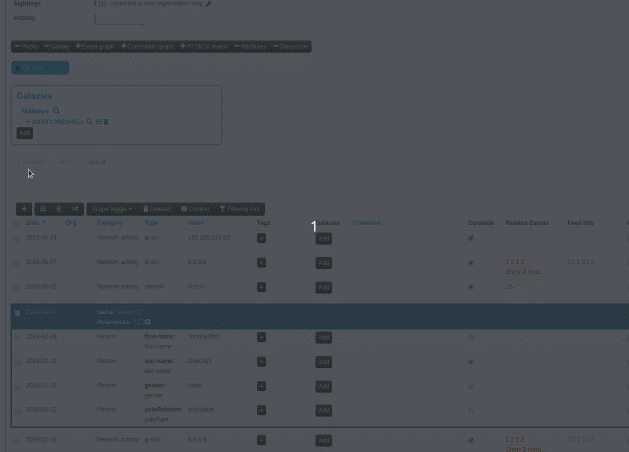Image resolution: width=629 pixels, height=452 pixels.
Task: Toggle correlate checkbox for 192.168.219.63 row
Action: [x=471, y=238]
